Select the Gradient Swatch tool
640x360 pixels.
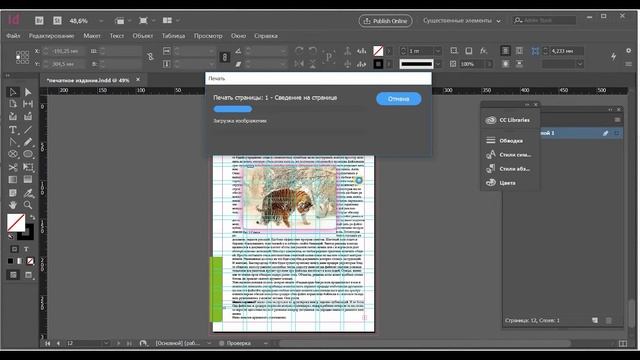13,180
